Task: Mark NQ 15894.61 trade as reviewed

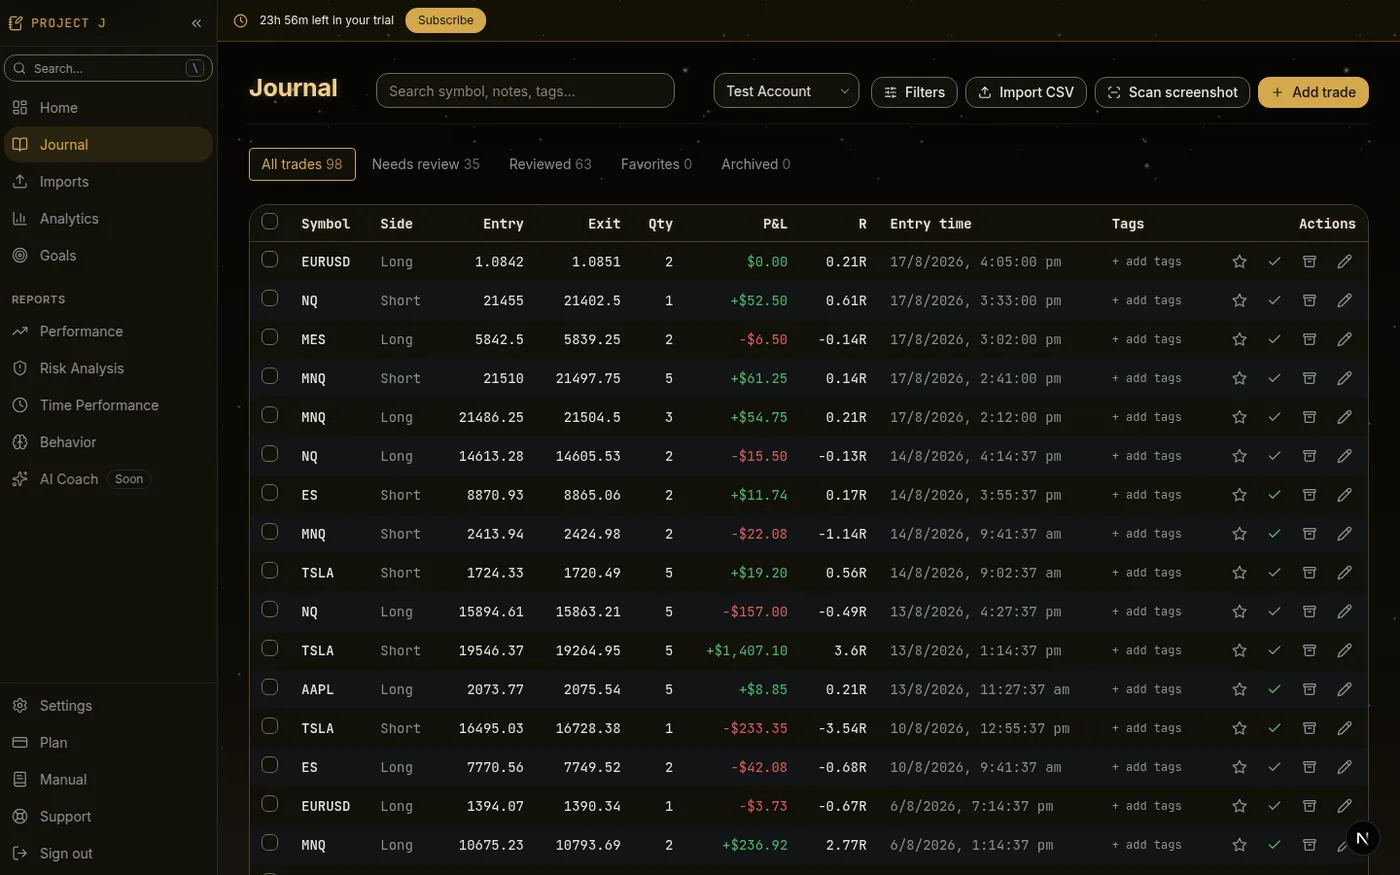Action: pyautogui.click(x=1274, y=613)
